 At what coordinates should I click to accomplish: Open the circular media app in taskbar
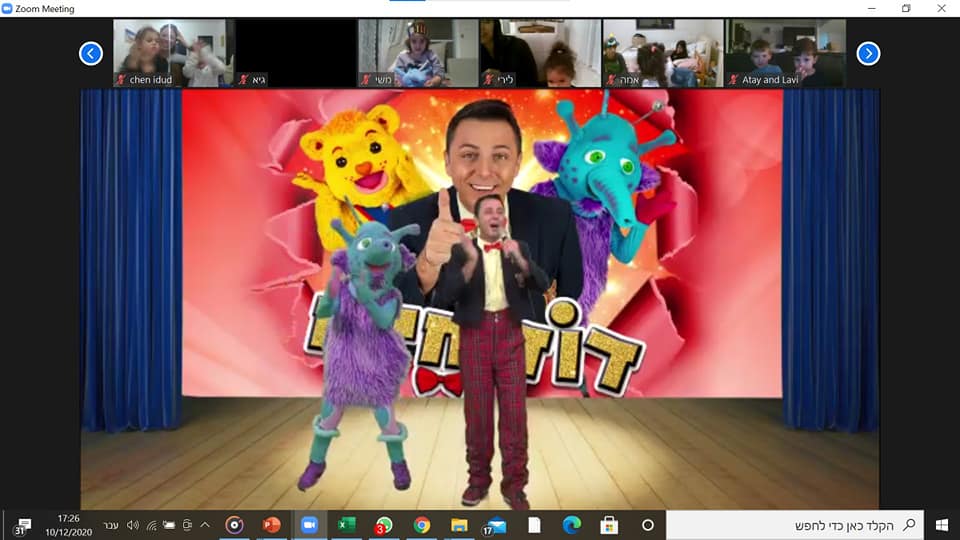tap(234, 525)
